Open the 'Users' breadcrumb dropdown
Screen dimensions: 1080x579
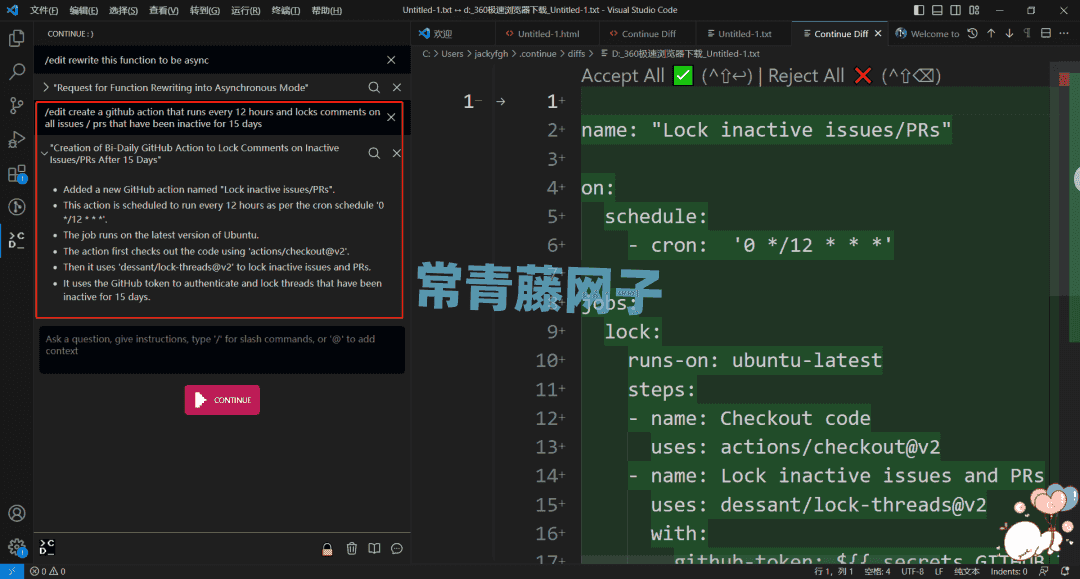tap(452, 54)
